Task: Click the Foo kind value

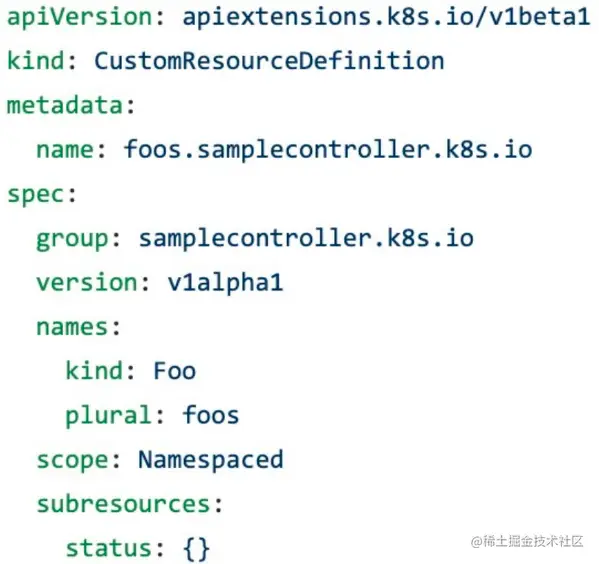Action: tap(175, 371)
